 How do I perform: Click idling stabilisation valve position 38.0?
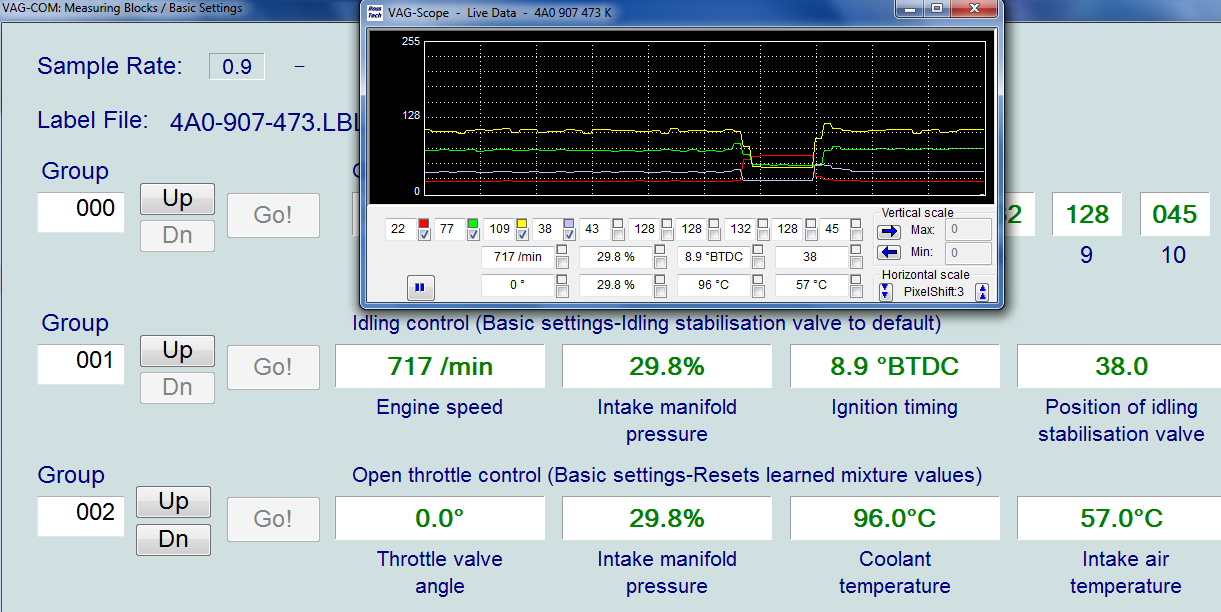point(1119,367)
